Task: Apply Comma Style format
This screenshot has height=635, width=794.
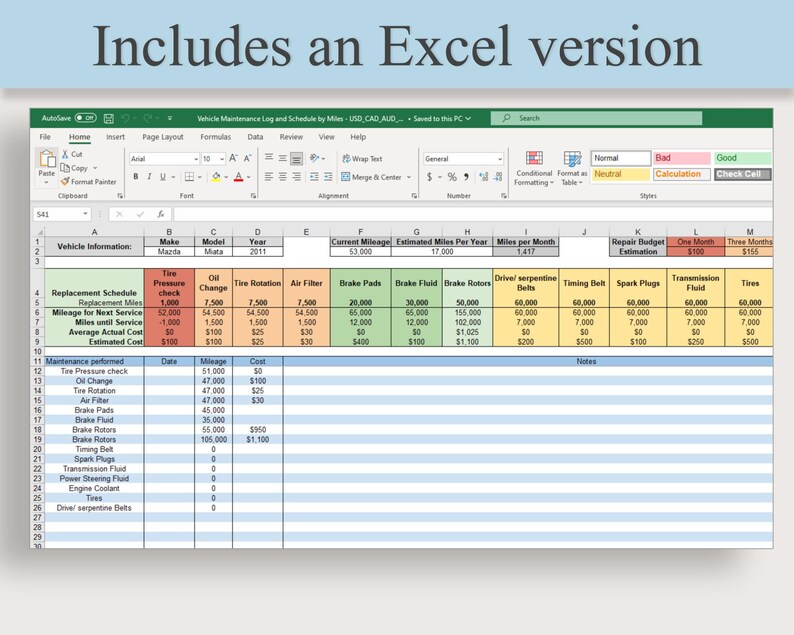Action: tap(466, 177)
